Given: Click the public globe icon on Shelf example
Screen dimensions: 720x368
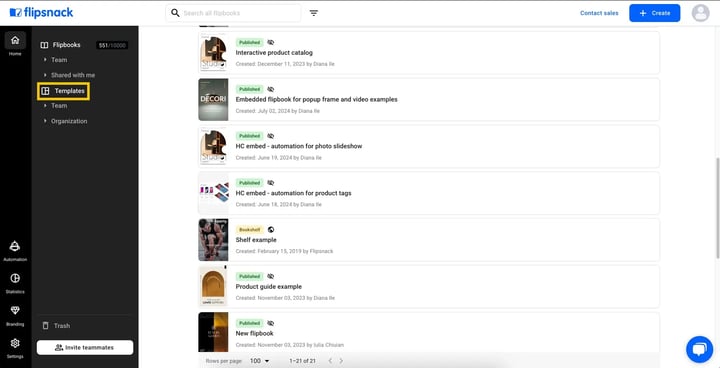Looking at the screenshot, I should coord(271,230).
